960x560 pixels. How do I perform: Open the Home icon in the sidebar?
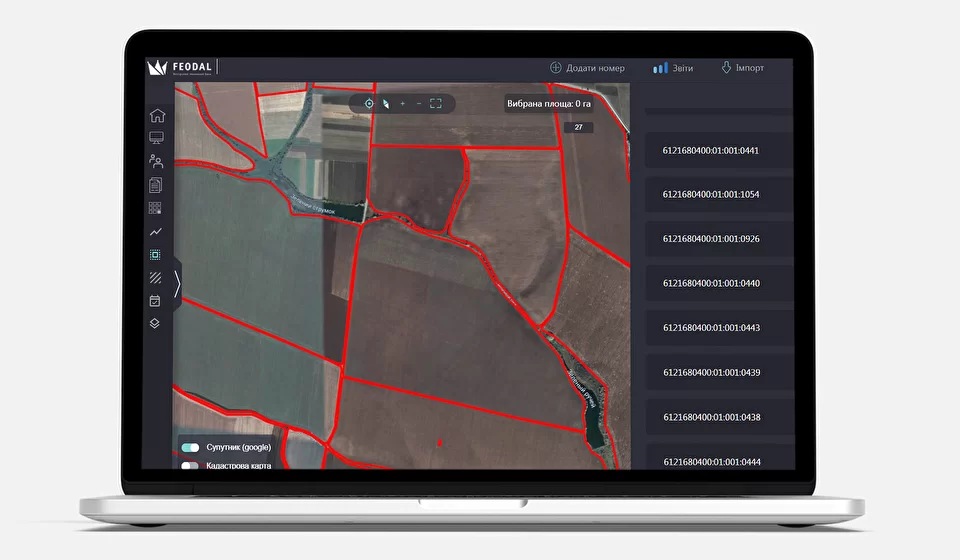157,115
